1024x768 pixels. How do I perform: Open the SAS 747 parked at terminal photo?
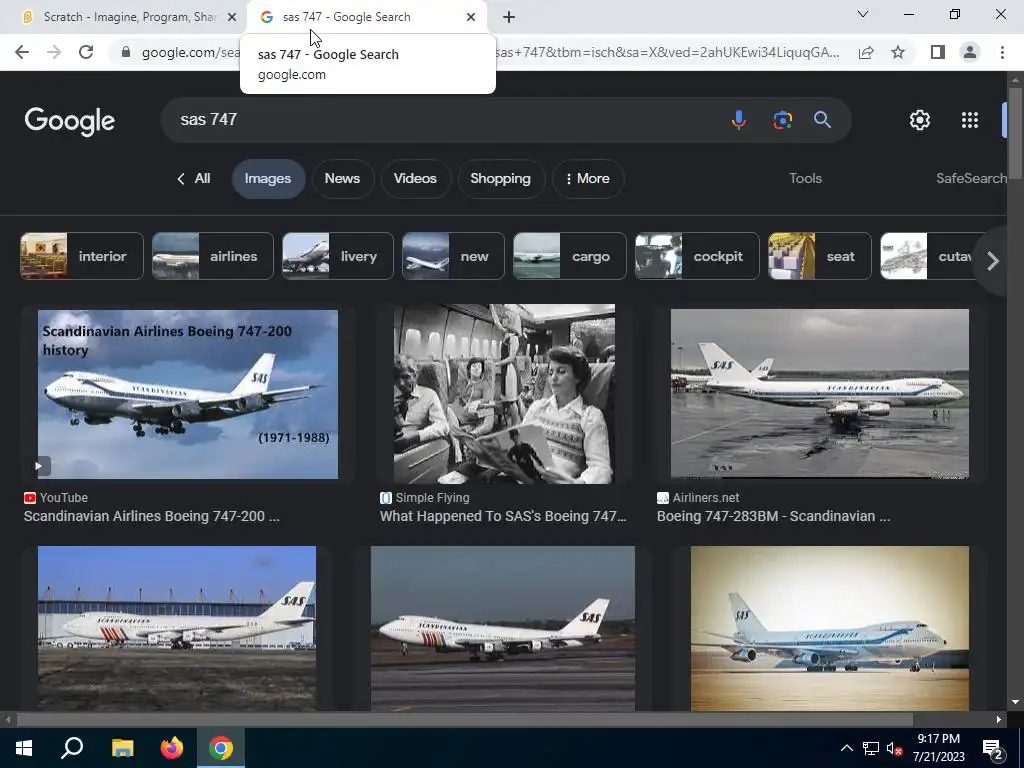tap(177, 628)
